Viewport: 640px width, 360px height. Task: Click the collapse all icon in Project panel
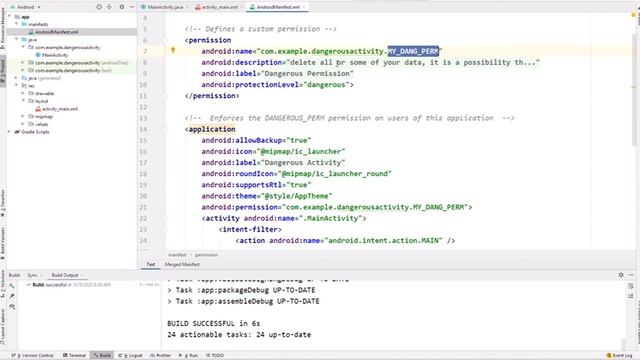pos(109,7)
